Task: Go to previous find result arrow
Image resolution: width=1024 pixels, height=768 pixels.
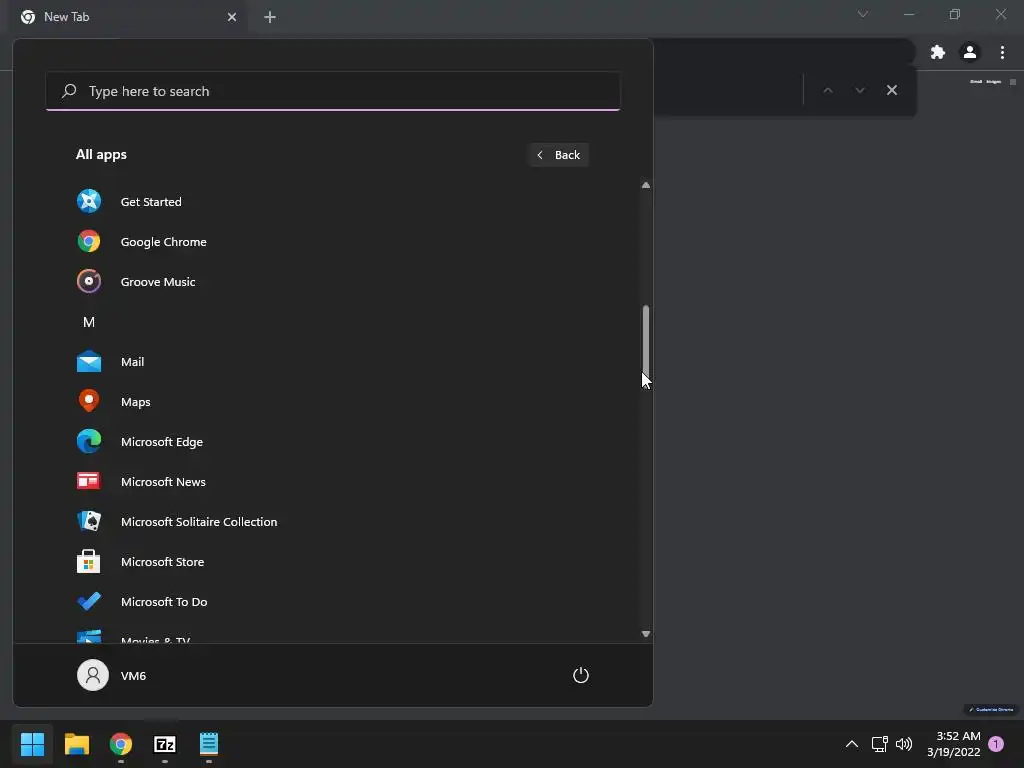Action: click(x=828, y=90)
